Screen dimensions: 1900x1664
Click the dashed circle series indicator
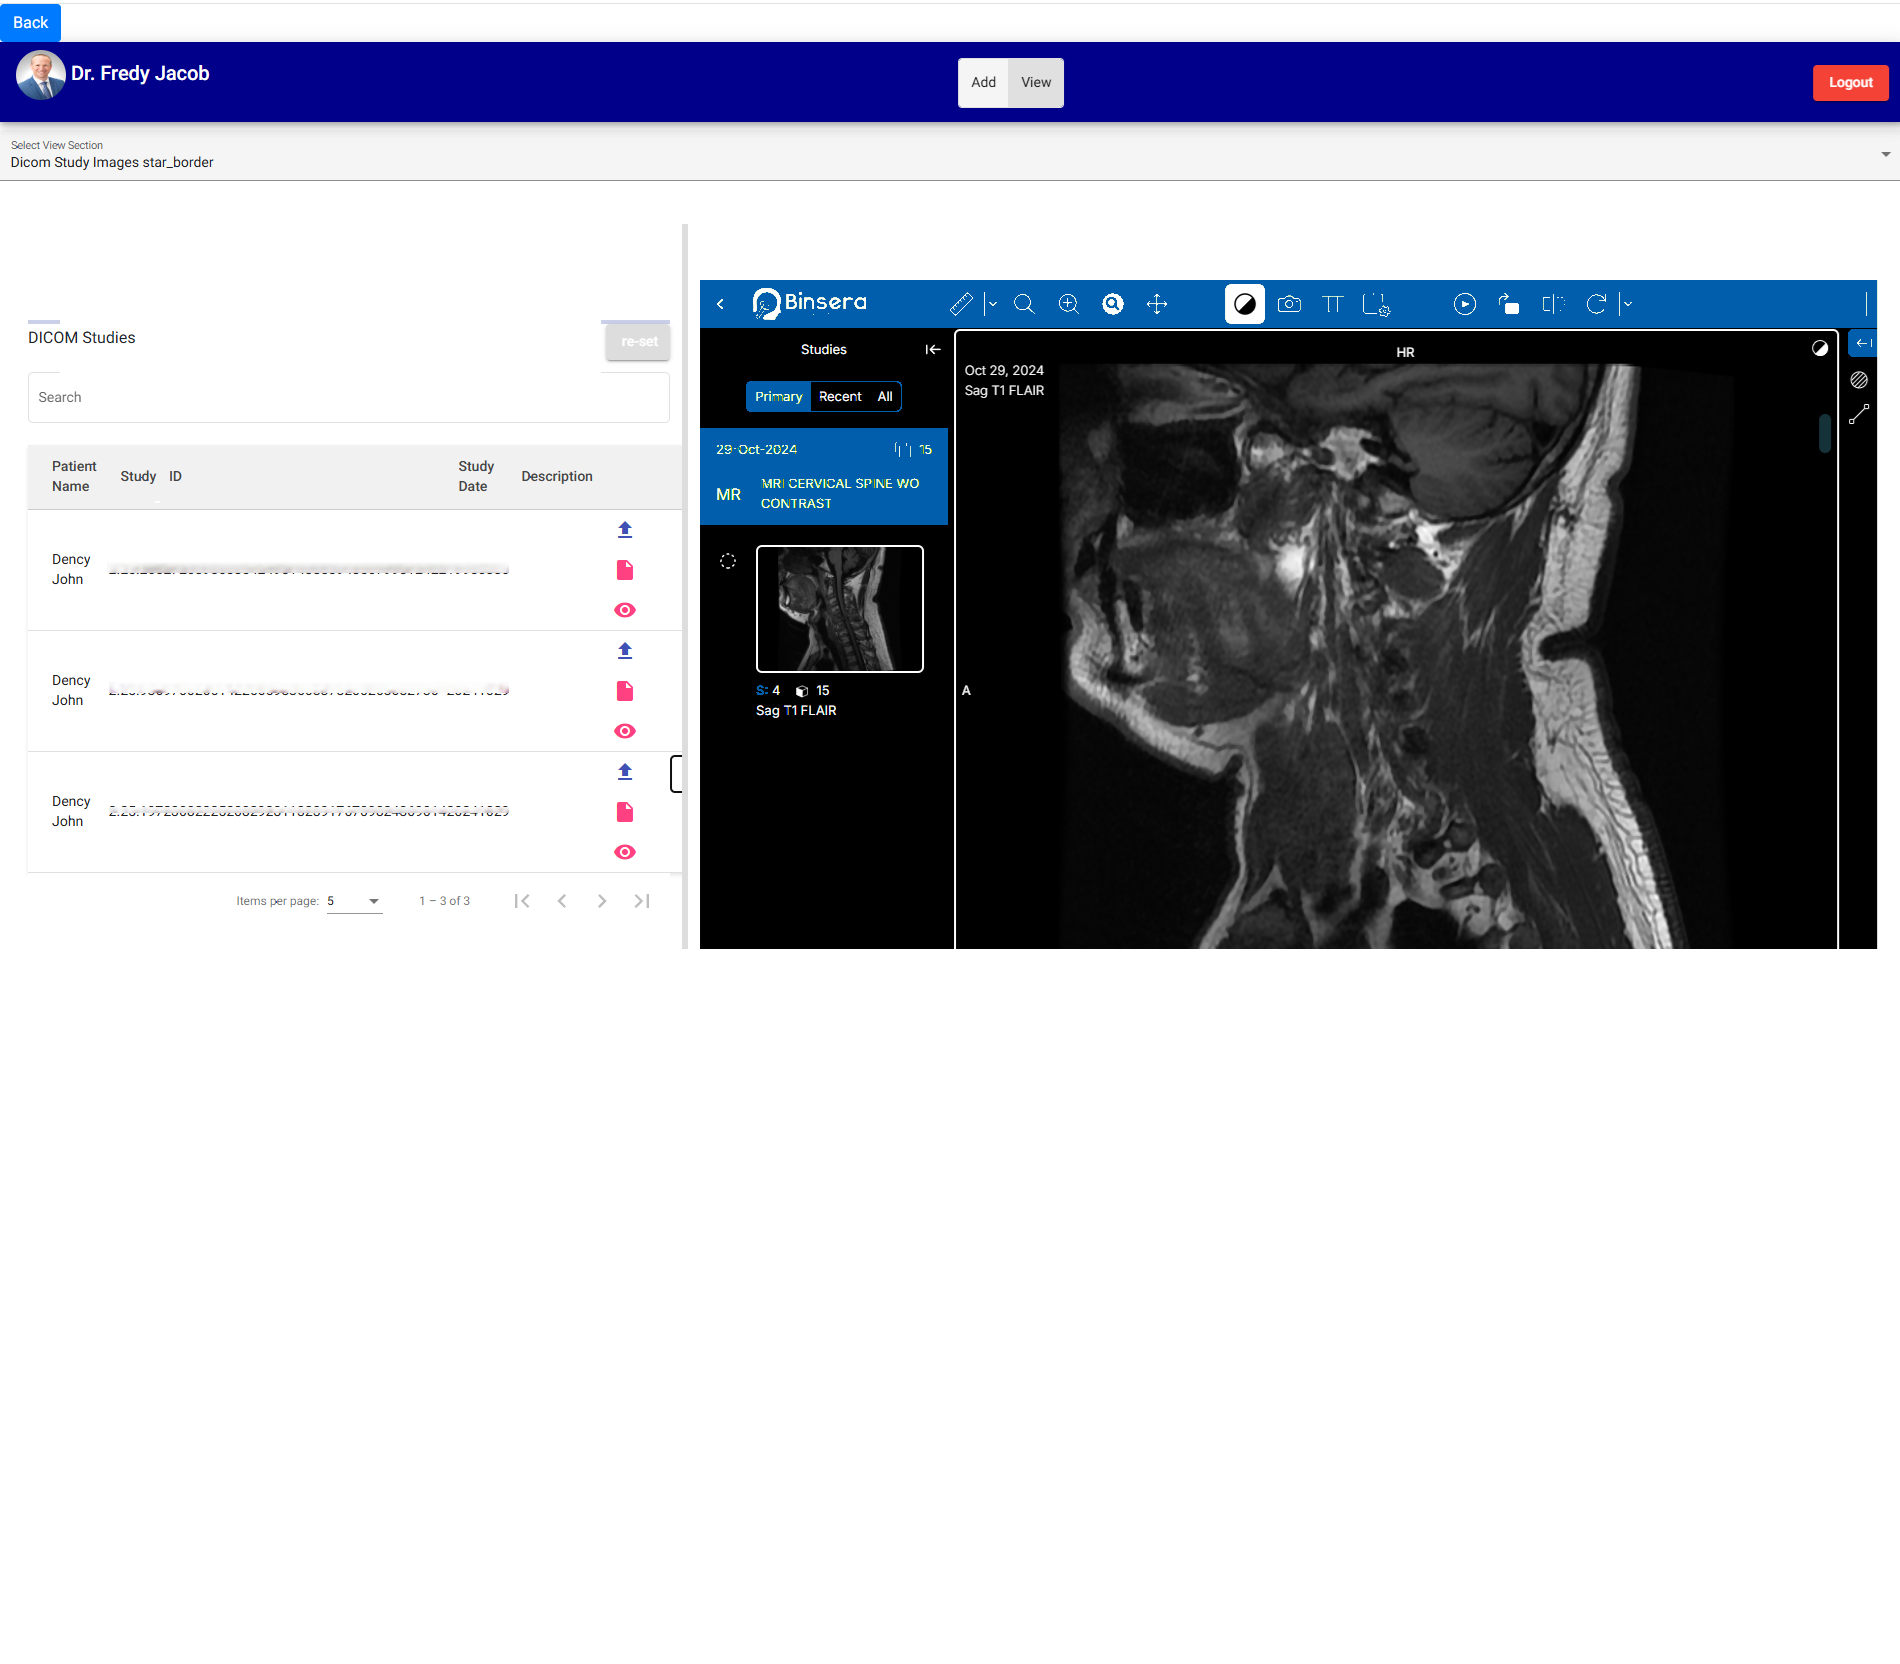point(728,562)
